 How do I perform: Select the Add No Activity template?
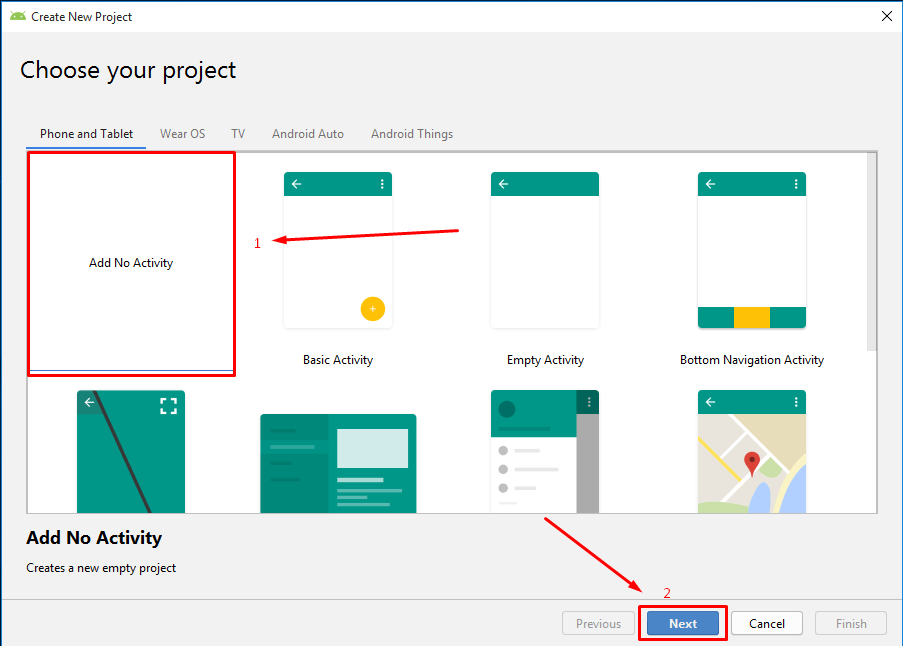click(x=131, y=263)
